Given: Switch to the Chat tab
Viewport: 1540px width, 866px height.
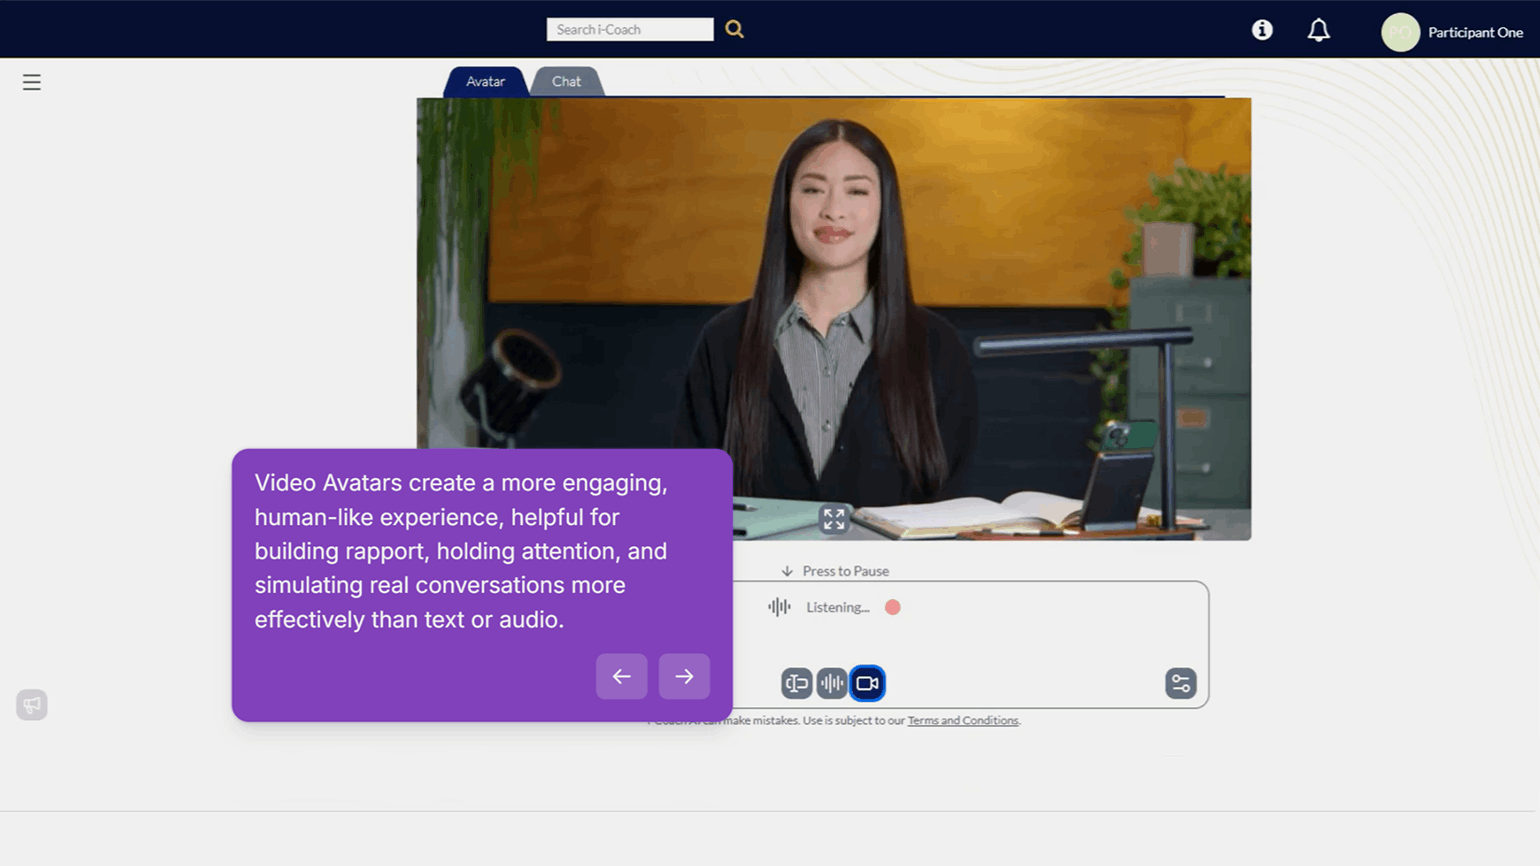Looking at the screenshot, I should (x=566, y=82).
